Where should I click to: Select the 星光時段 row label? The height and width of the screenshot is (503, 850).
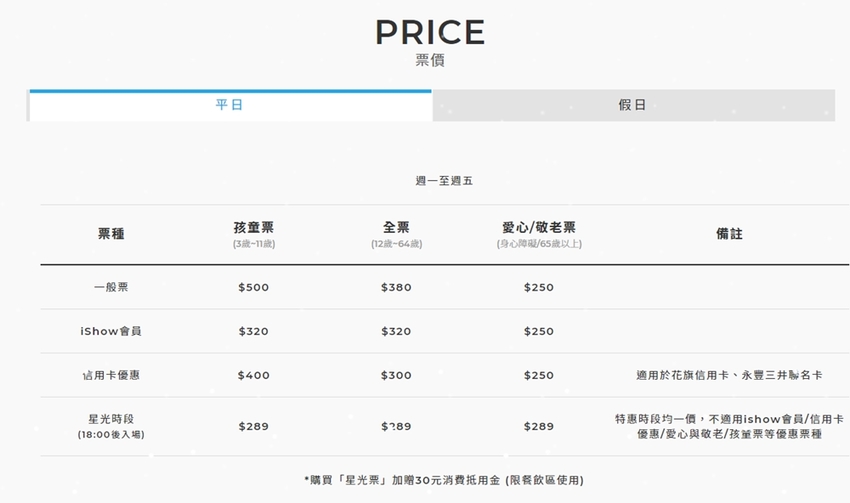[x=111, y=419]
